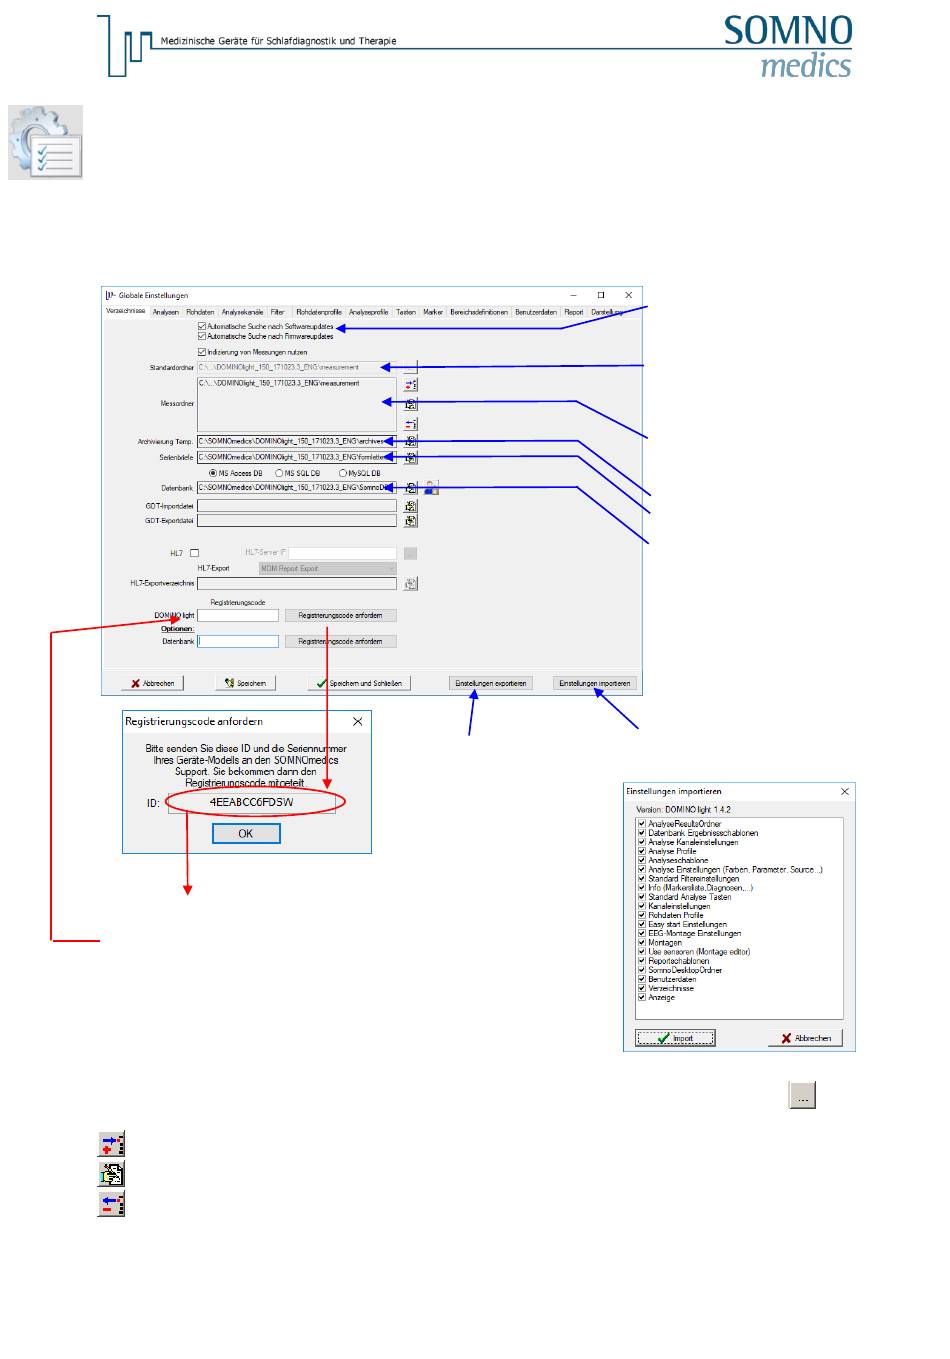Viewport: 950px width, 1359px height.
Task: Uncheck Rohdaten Profile in import list
Action: 641,915
